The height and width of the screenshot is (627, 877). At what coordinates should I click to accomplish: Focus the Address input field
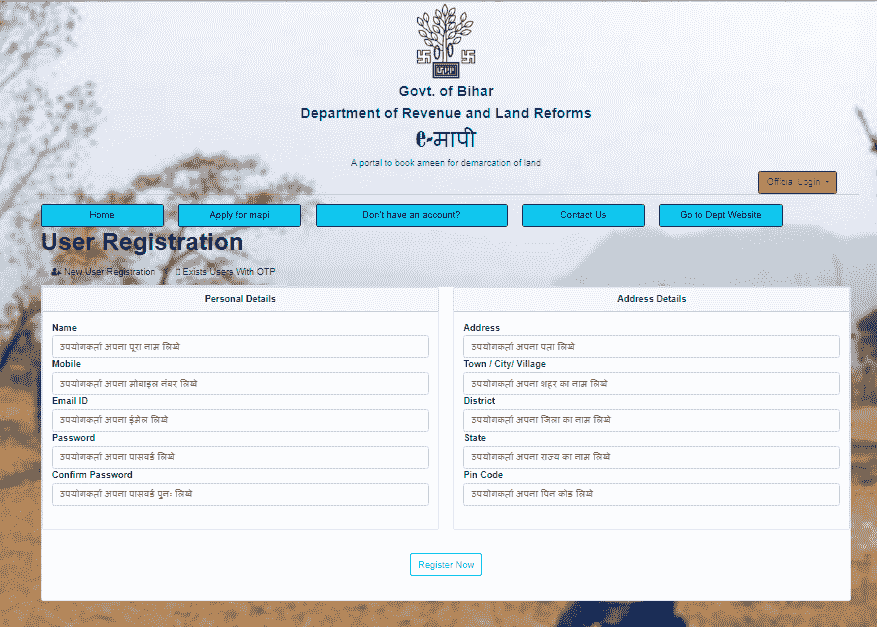pyautogui.click(x=652, y=347)
